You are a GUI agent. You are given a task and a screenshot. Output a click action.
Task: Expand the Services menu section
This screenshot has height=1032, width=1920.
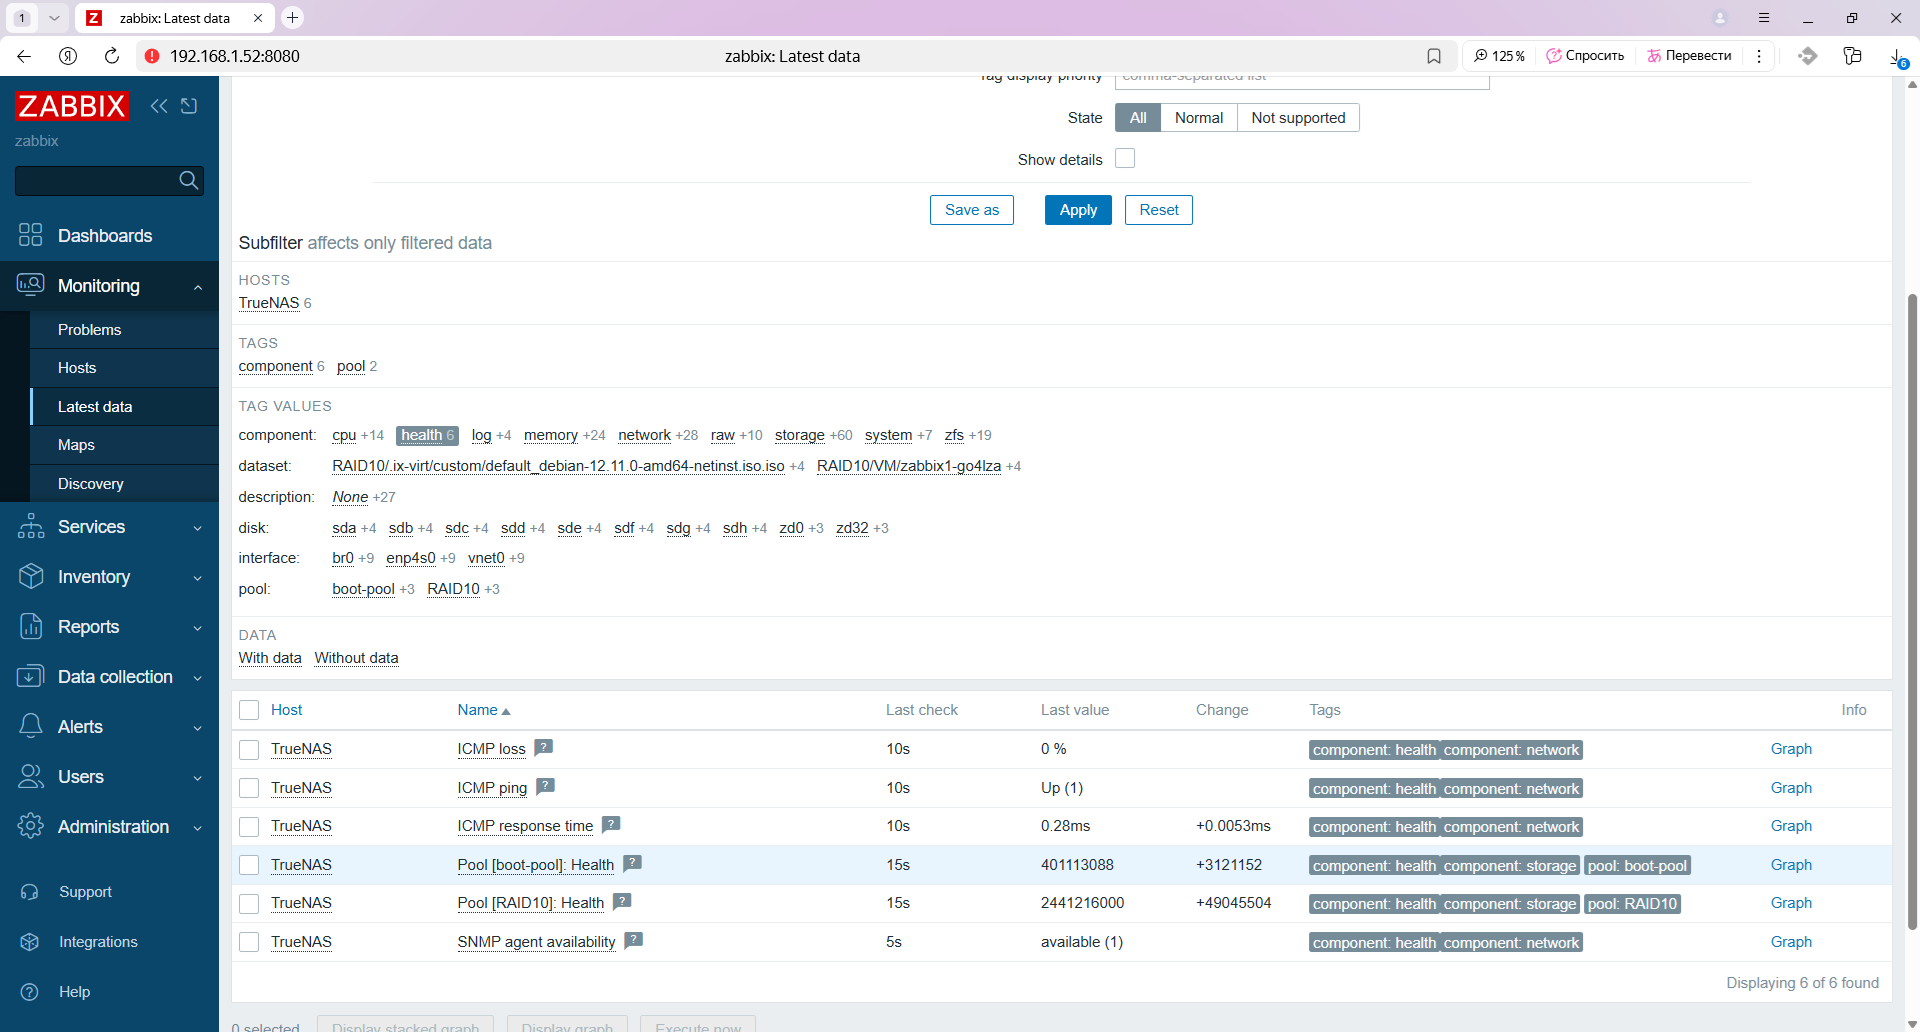[110, 527]
